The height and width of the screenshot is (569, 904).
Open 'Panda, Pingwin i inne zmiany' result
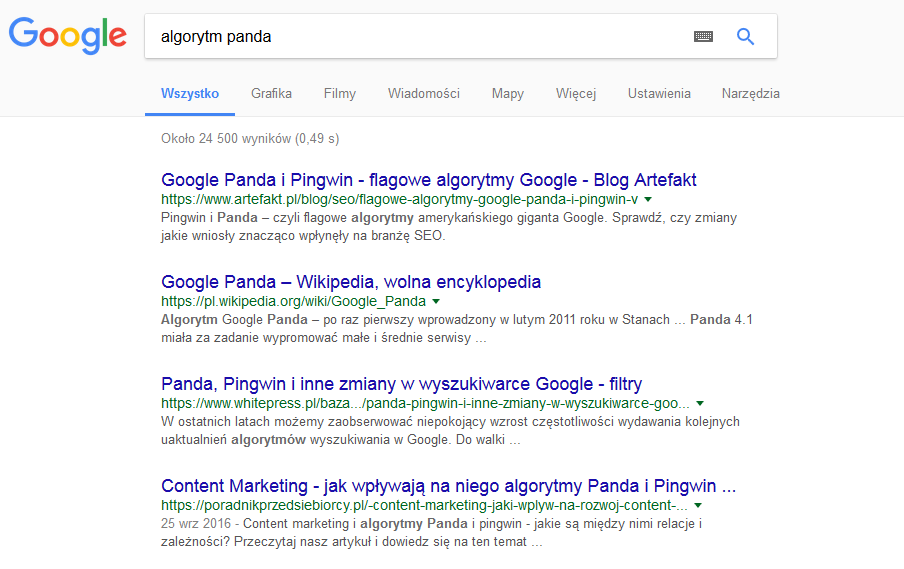point(401,384)
